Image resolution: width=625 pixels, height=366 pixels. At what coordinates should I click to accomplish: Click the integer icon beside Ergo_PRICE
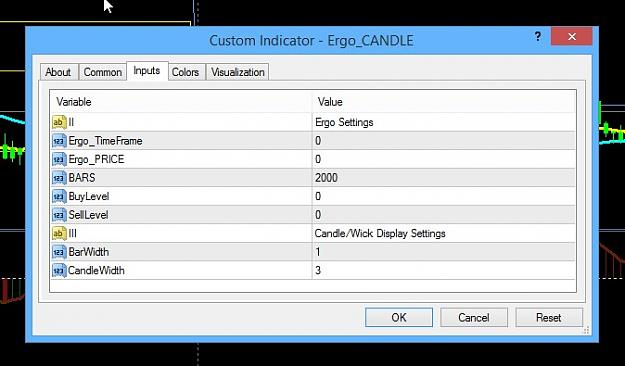click(59, 159)
